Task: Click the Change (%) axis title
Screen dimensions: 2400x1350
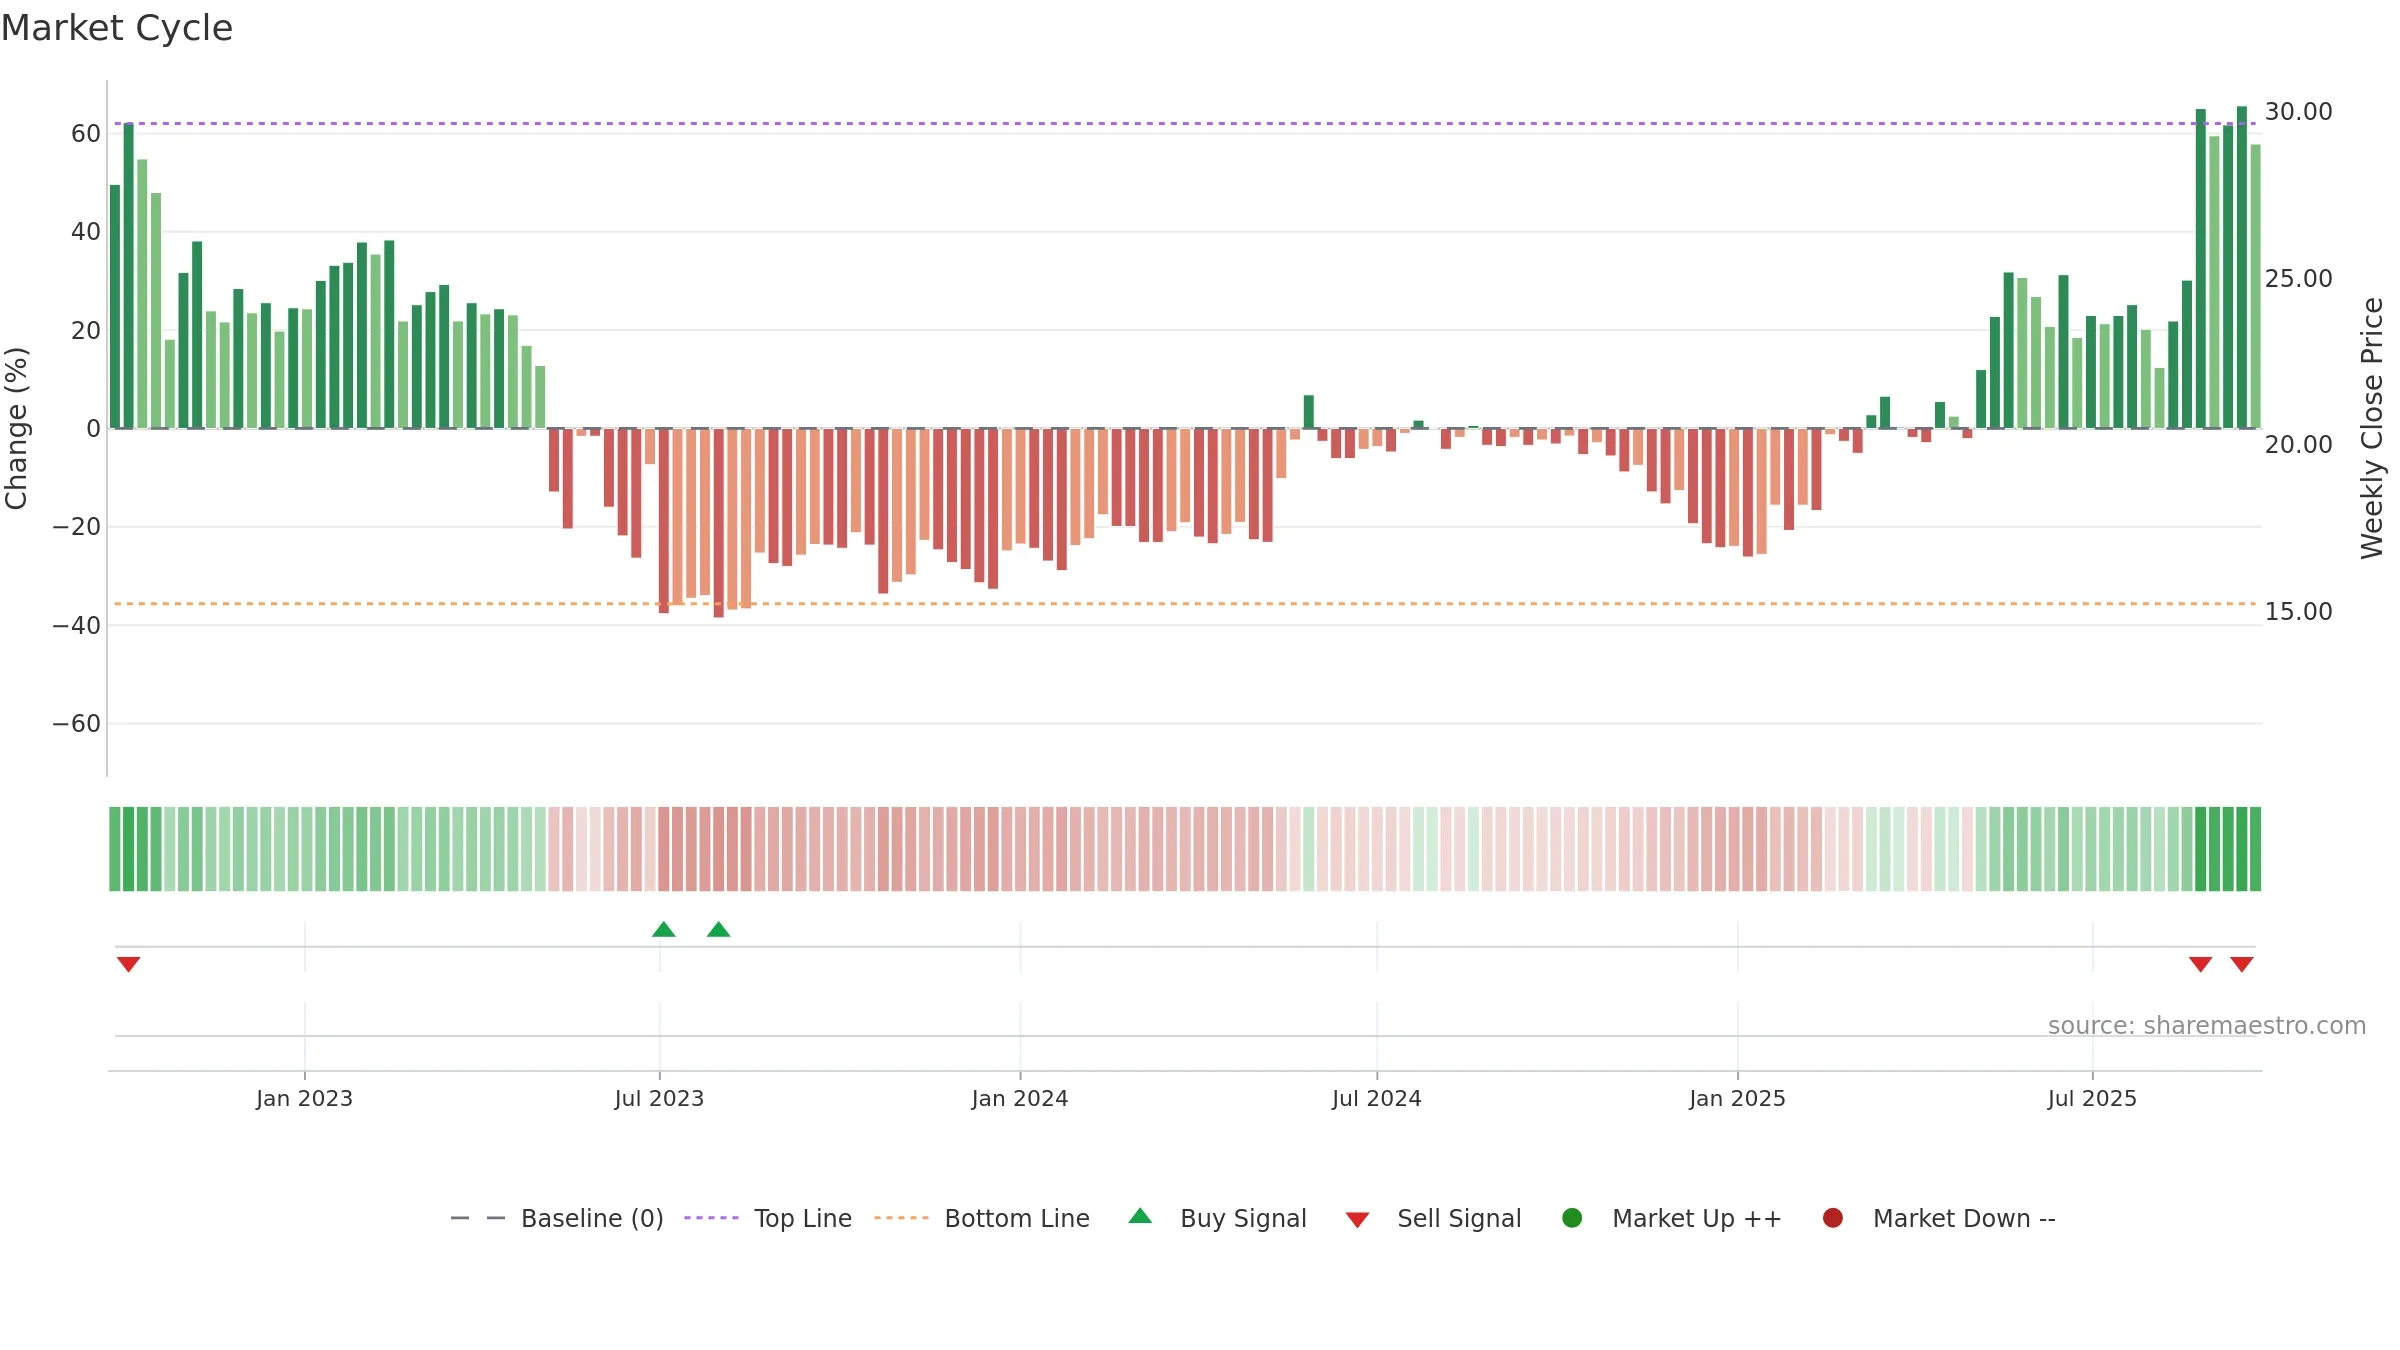Action: [x=16, y=428]
